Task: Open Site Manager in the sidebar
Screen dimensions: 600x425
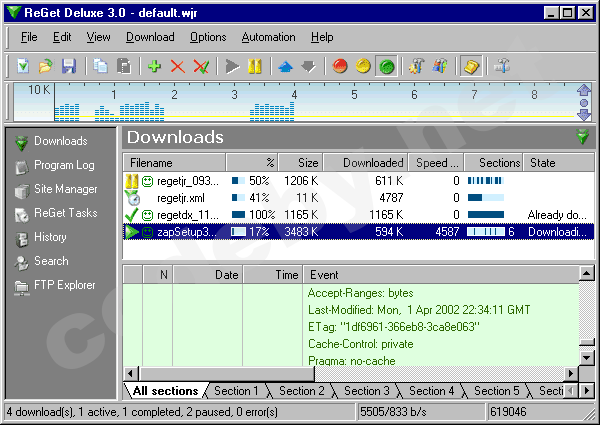Action: (65, 189)
